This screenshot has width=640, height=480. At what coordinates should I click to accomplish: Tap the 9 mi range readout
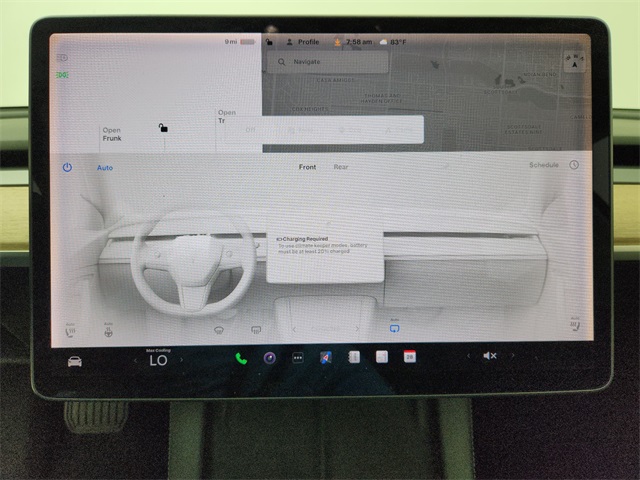tap(231, 42)
